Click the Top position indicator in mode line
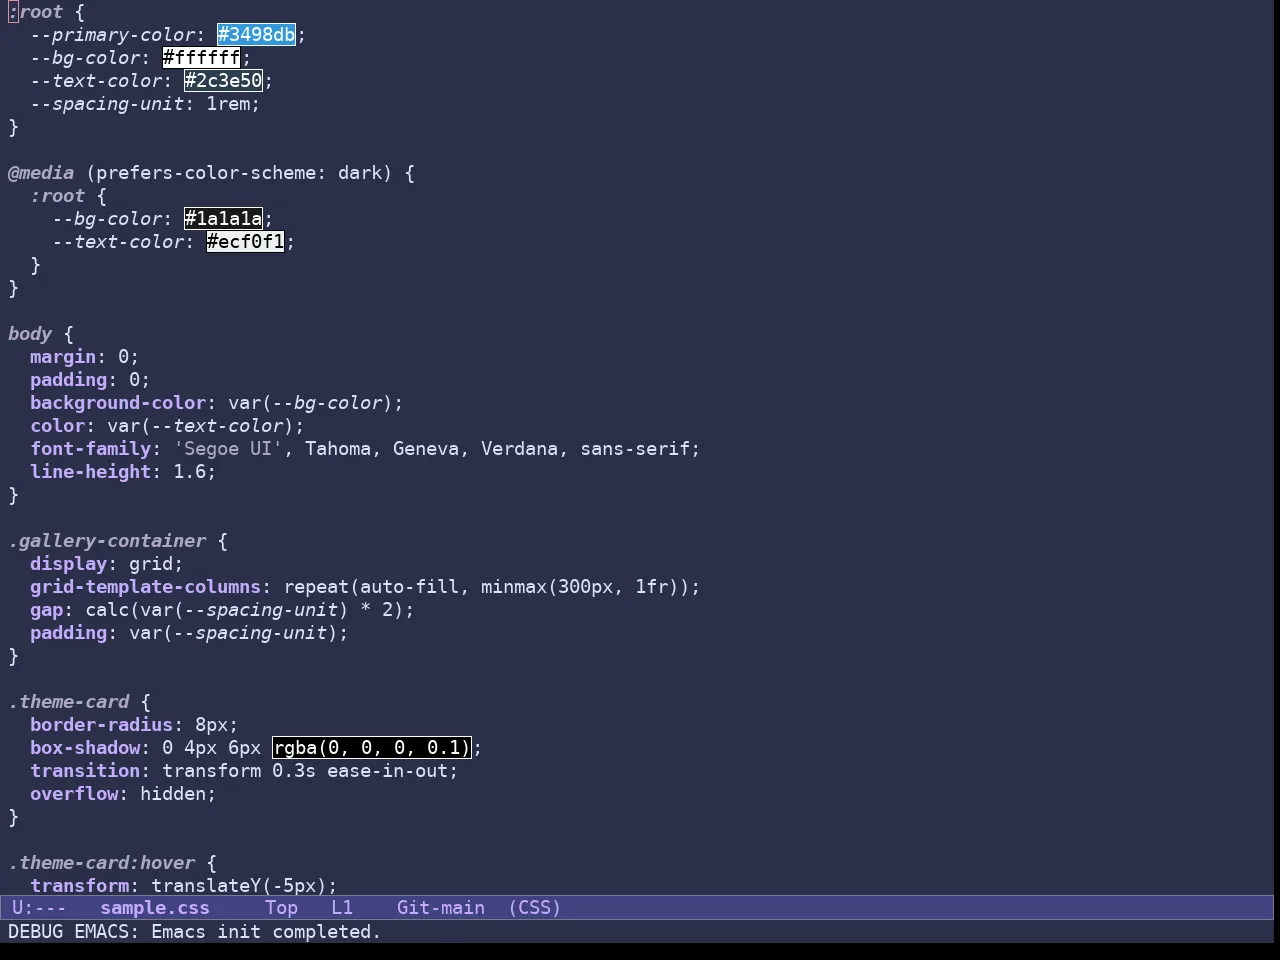The height and width of the screenshot is (960, 1280). tap(281, 908)
